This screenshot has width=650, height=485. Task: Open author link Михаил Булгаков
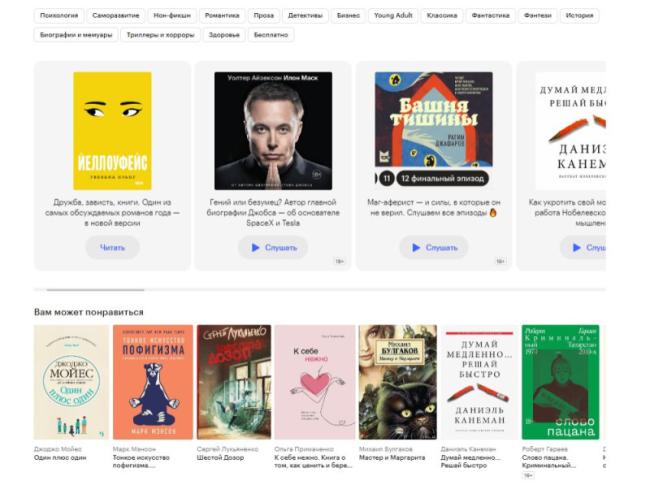[385, 449]
